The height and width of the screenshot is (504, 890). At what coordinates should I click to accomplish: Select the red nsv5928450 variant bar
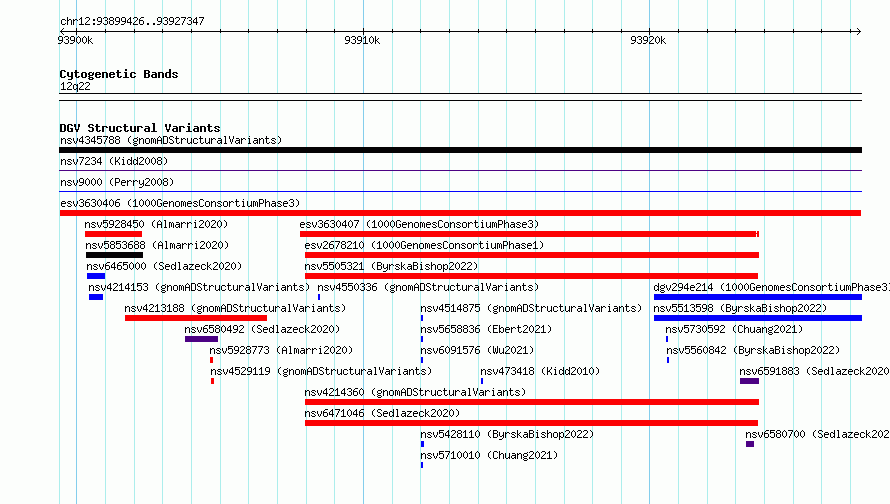coord(114,234)
